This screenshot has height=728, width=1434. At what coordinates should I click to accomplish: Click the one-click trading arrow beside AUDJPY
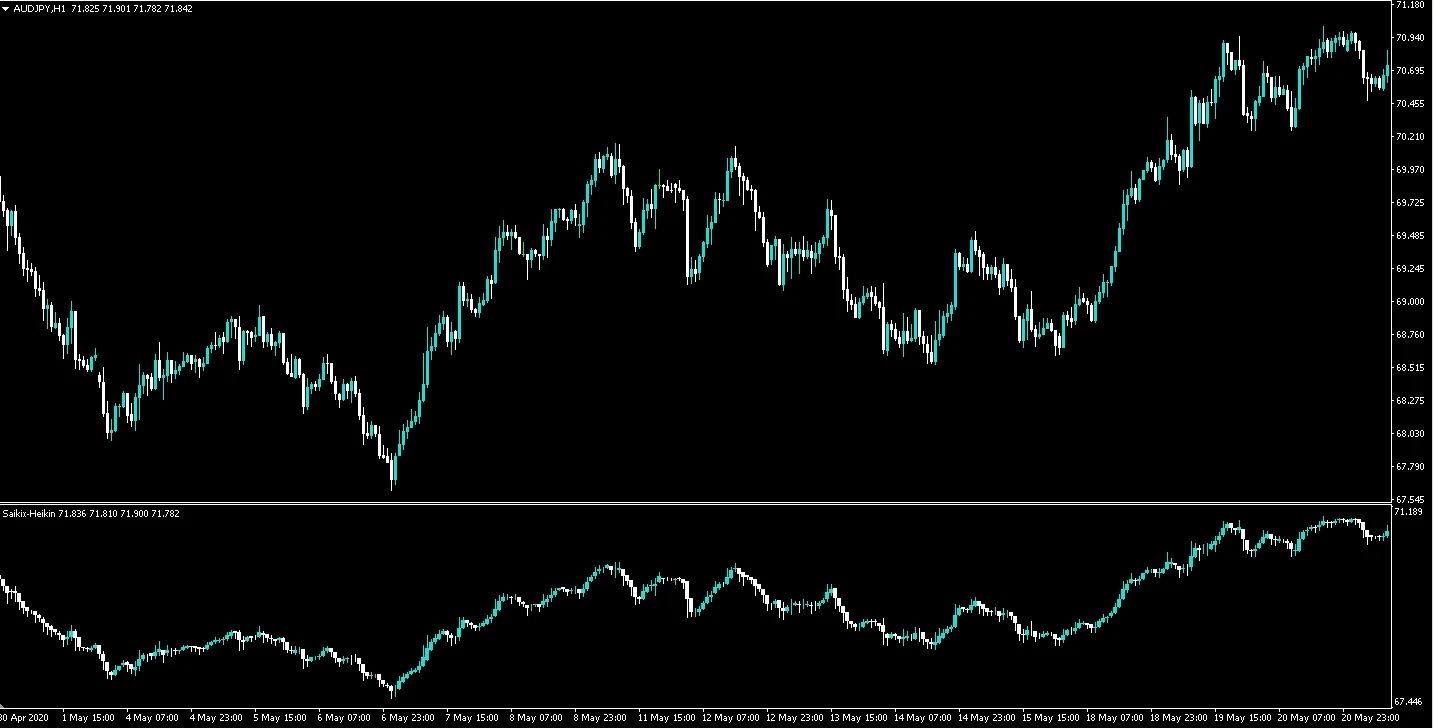click(x=5, y=9)
